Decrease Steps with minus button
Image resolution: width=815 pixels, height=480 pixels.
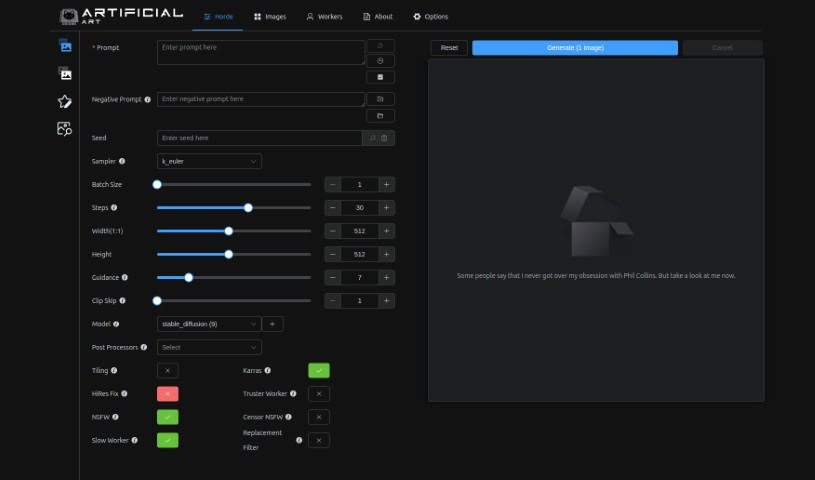point(333,207)
